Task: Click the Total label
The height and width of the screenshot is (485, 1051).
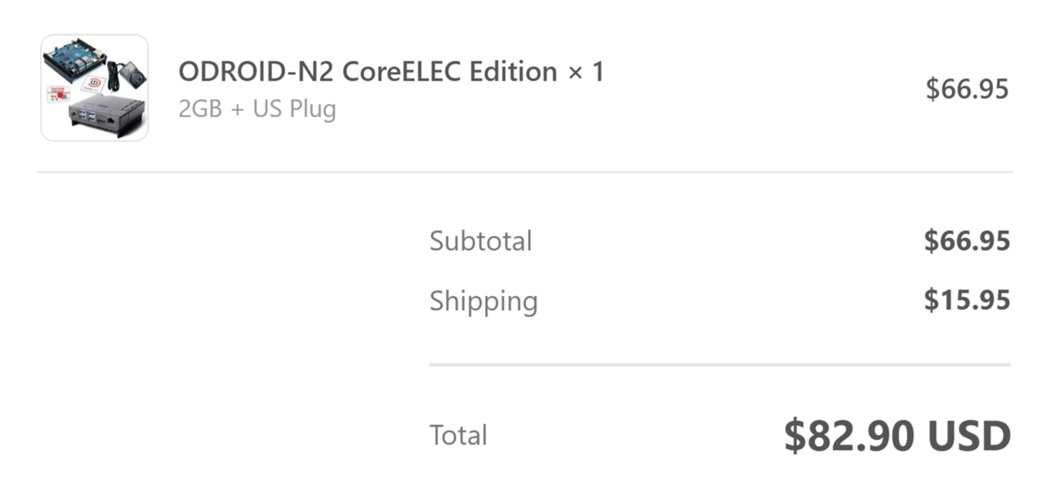Action: pos(458,435)
